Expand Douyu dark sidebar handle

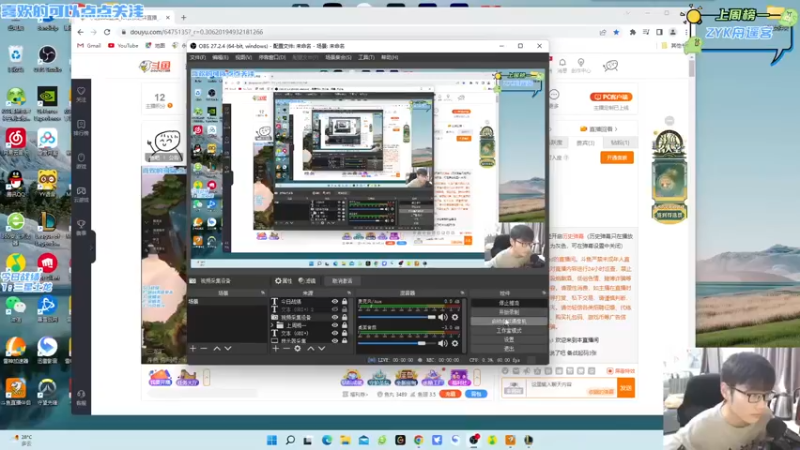(x=92, y=247)
